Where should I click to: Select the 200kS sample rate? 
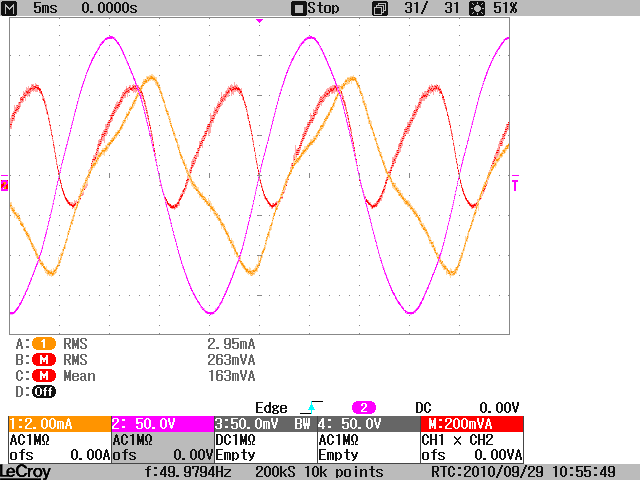pyautogui.click(x=275, y=472)
